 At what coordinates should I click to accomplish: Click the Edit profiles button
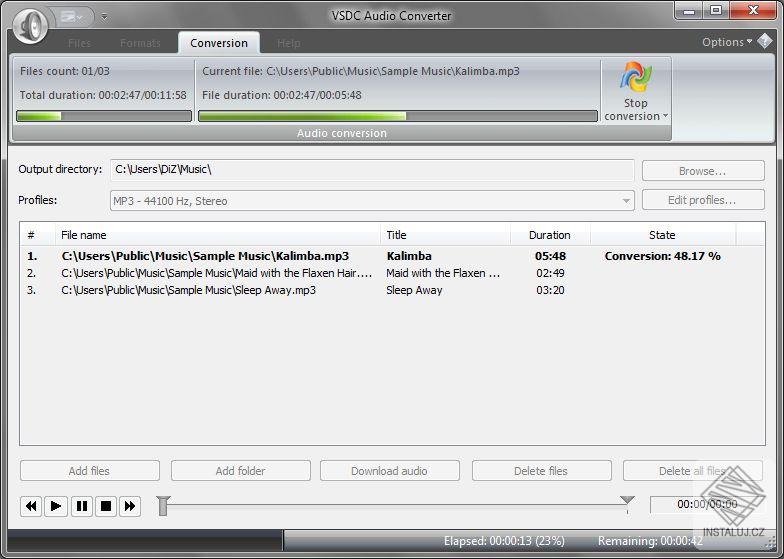pyautogui.click(x=703, y=200)
